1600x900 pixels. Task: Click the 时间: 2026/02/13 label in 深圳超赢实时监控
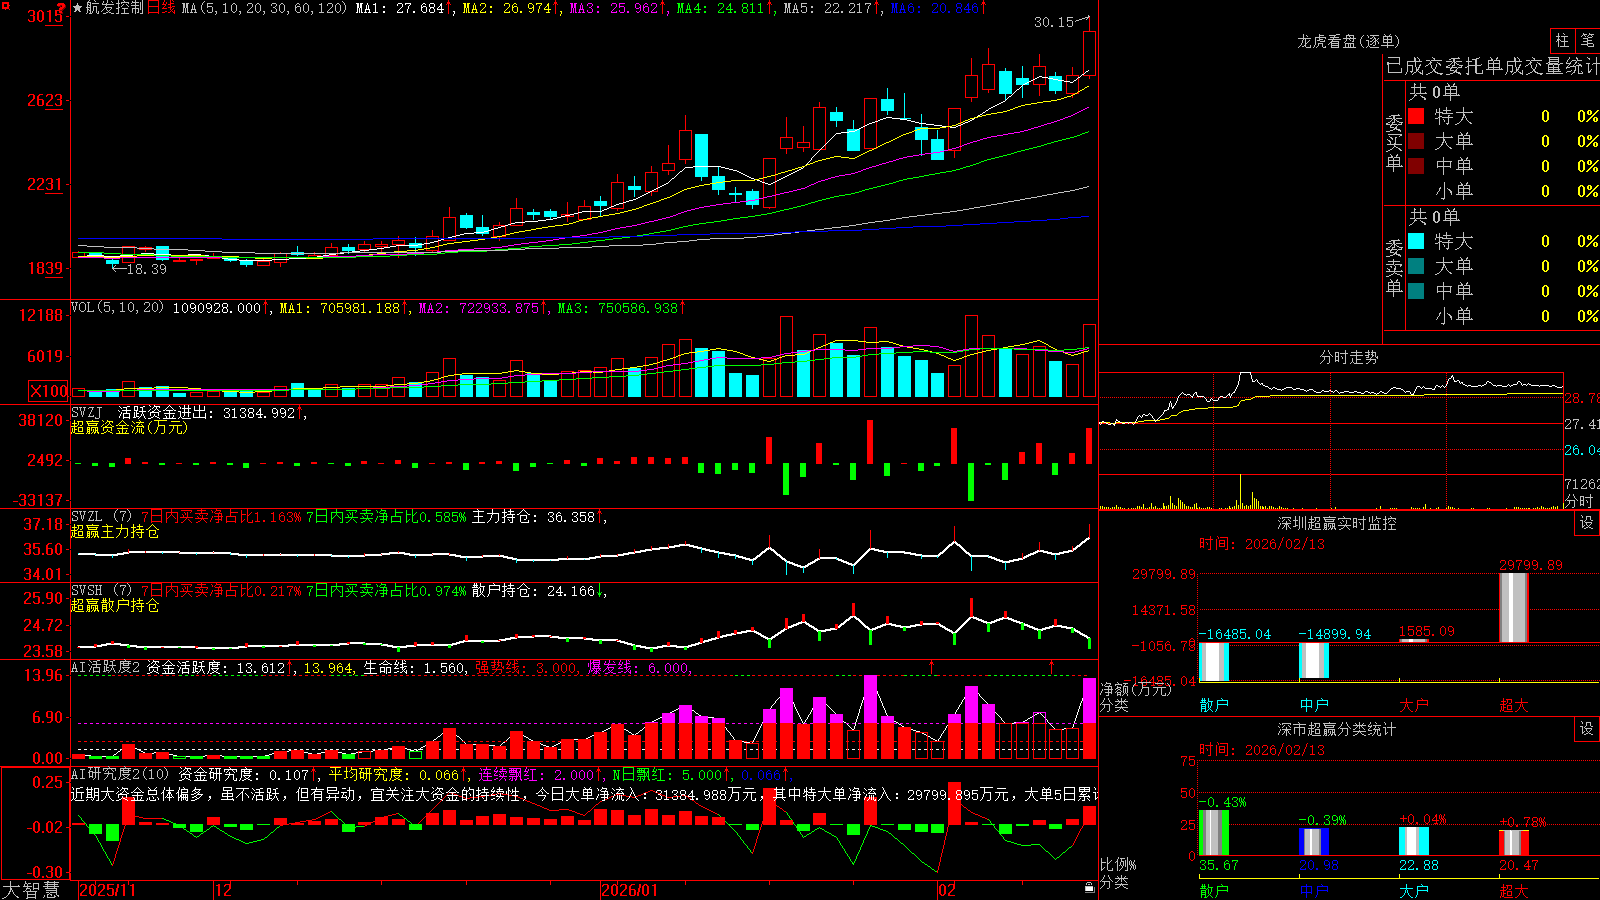[1262, 544]
